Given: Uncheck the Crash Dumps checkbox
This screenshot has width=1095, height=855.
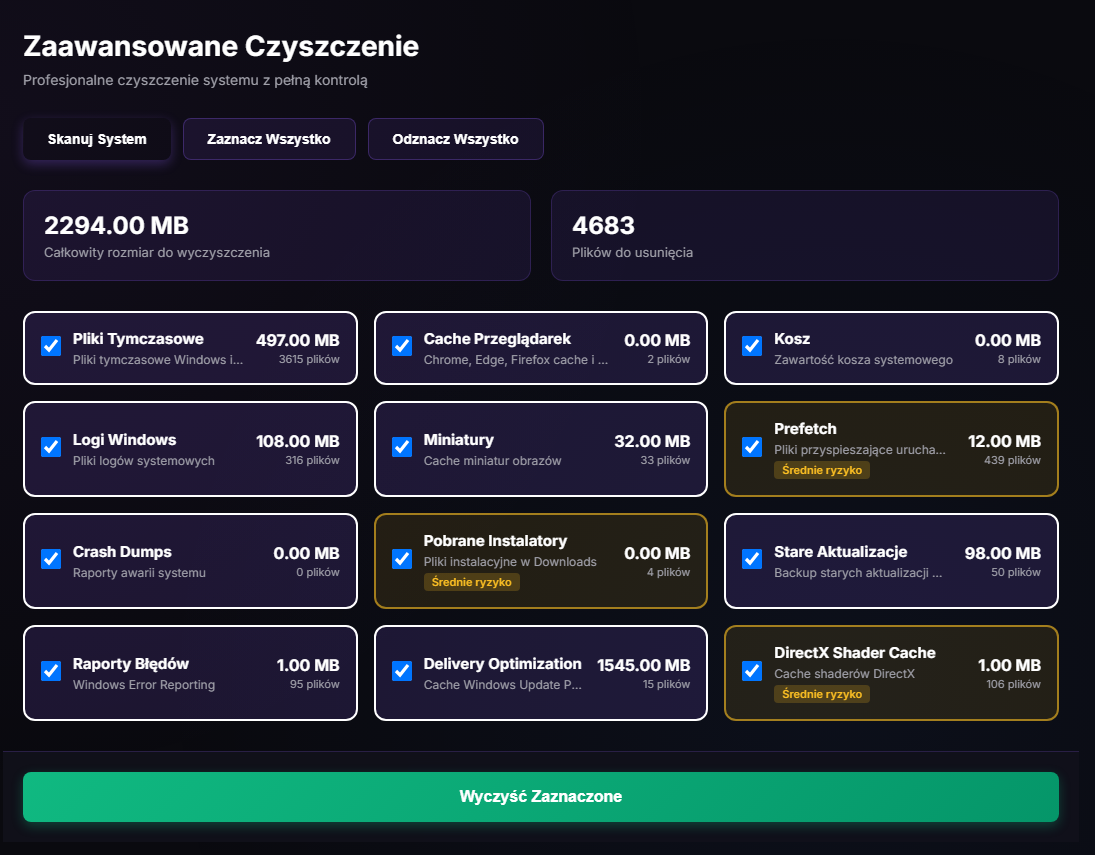Looking at the screenshot, I should point(51,559).
